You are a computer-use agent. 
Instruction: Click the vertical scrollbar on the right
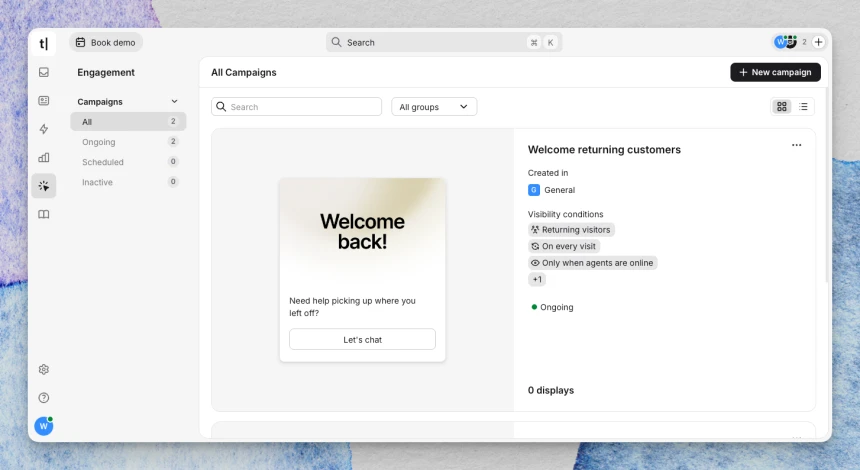(827, 184)
